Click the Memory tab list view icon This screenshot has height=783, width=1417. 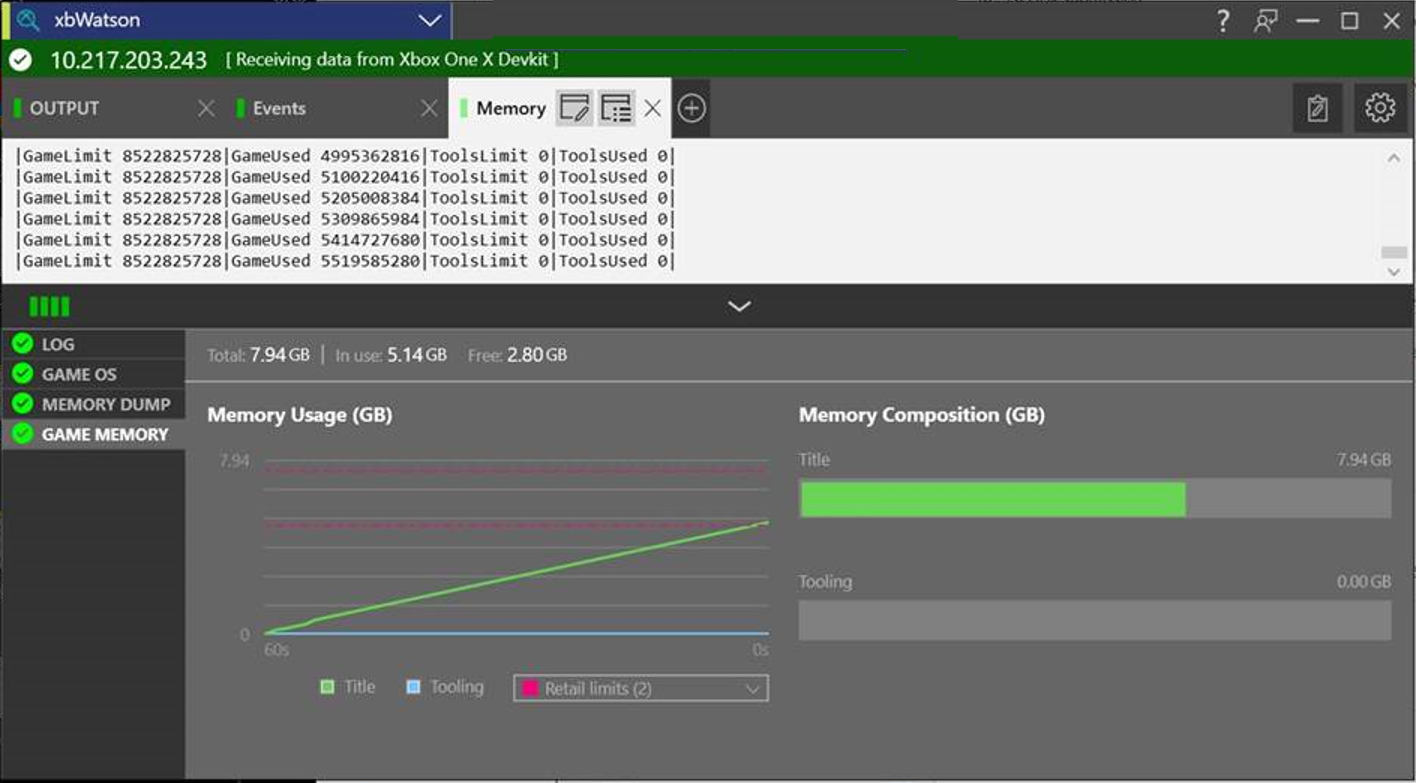pyautogui.click(x=616, y=108)
